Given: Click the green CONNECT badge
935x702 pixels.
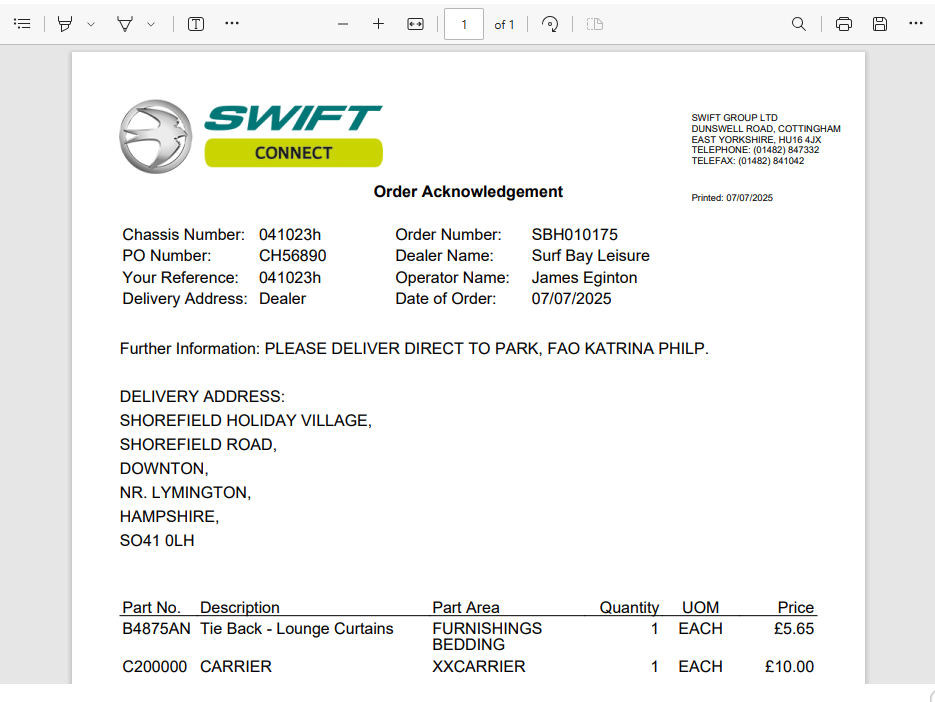Looking at the screenshot, I should coord(293,153).
